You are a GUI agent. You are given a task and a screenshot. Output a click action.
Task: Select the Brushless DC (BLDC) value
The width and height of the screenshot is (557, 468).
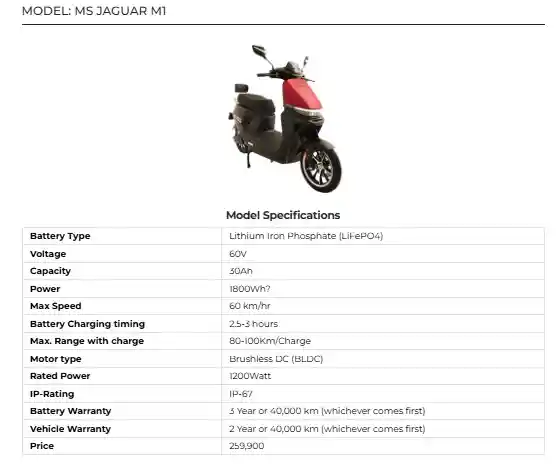click(276, 359)
